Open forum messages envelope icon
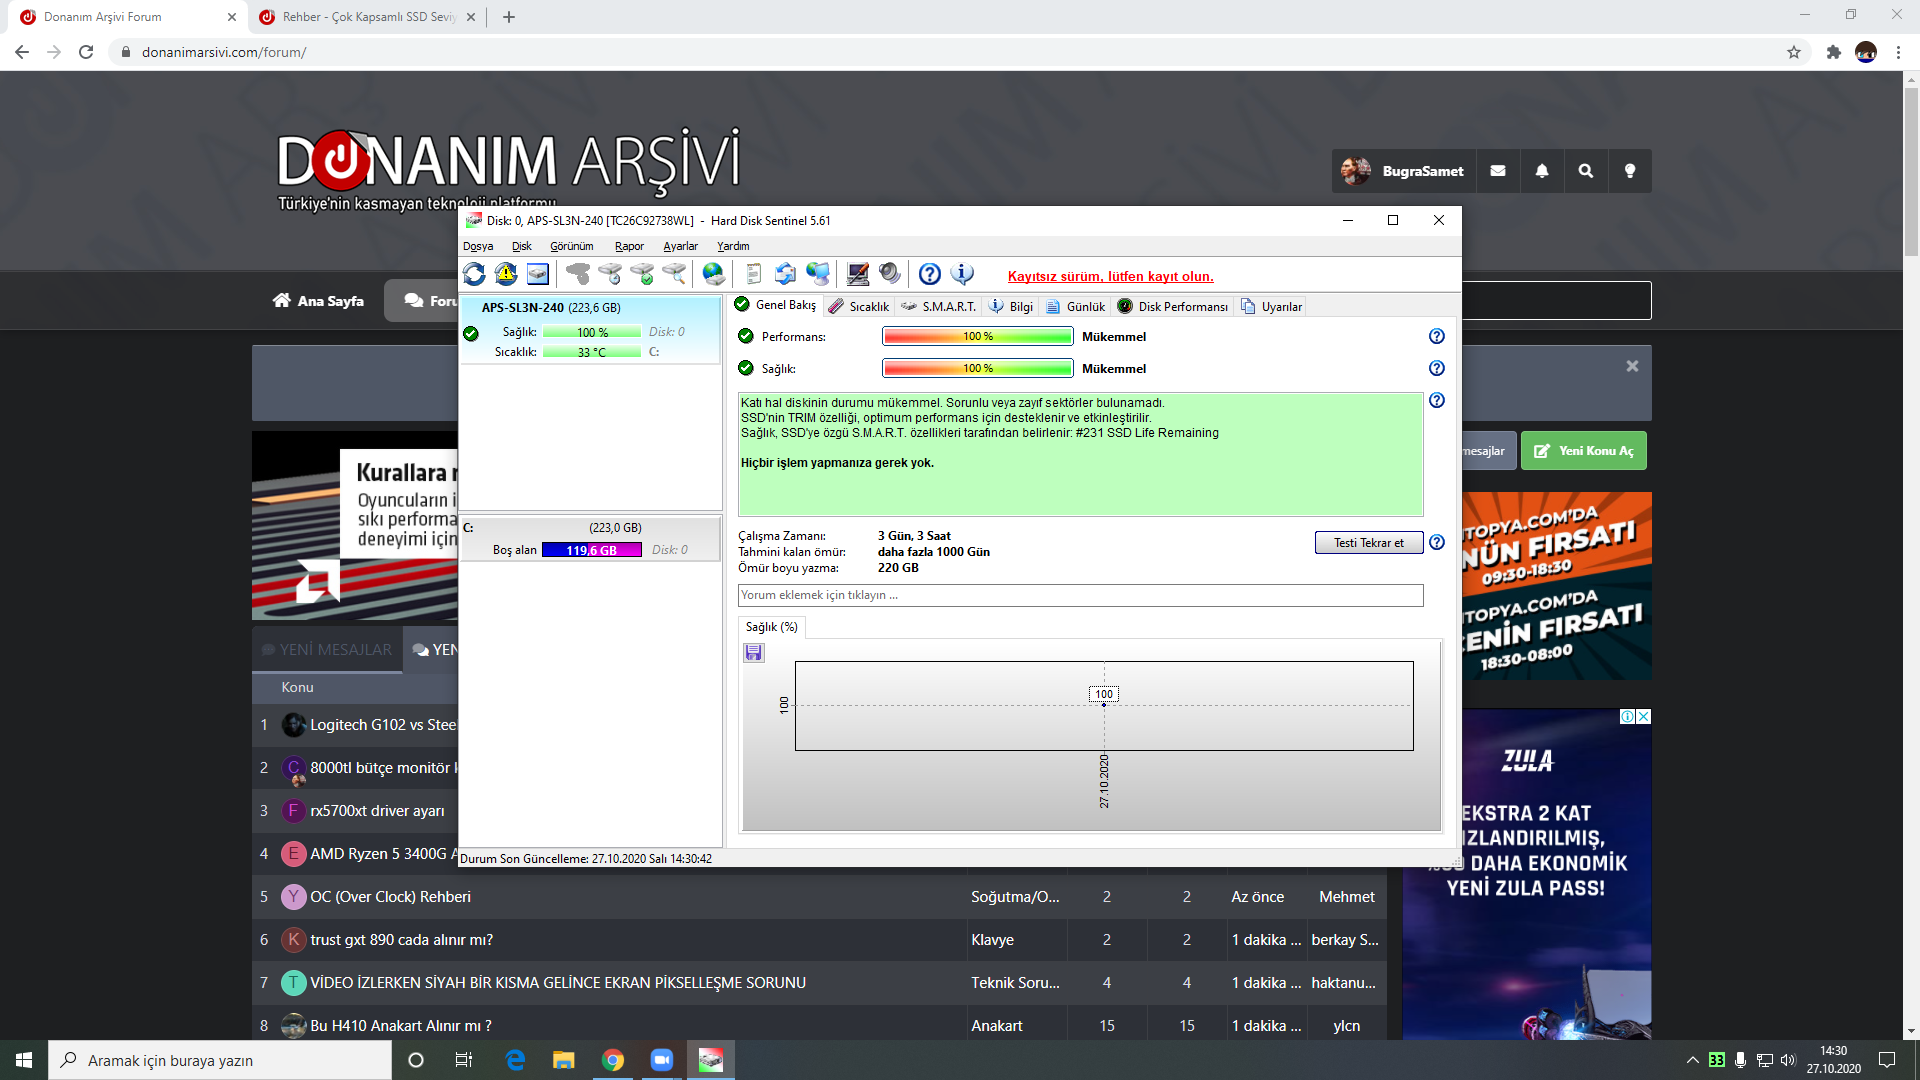This screenshot has width=1920, height=1080. pos(1498,171)
